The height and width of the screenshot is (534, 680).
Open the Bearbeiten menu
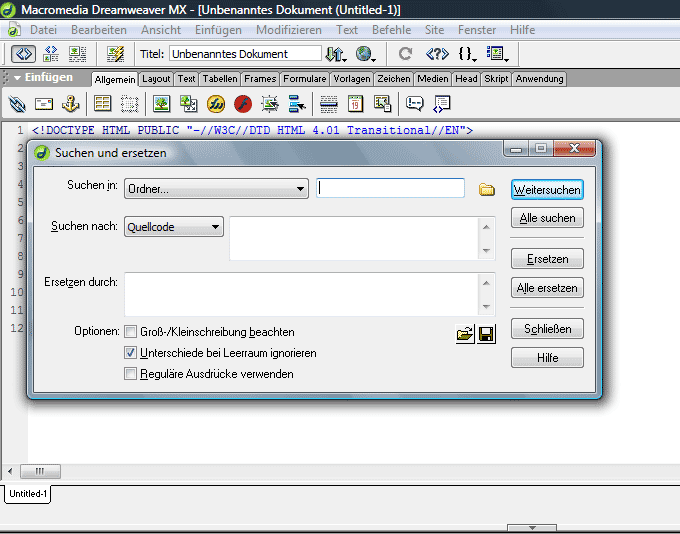click(99, 30)
